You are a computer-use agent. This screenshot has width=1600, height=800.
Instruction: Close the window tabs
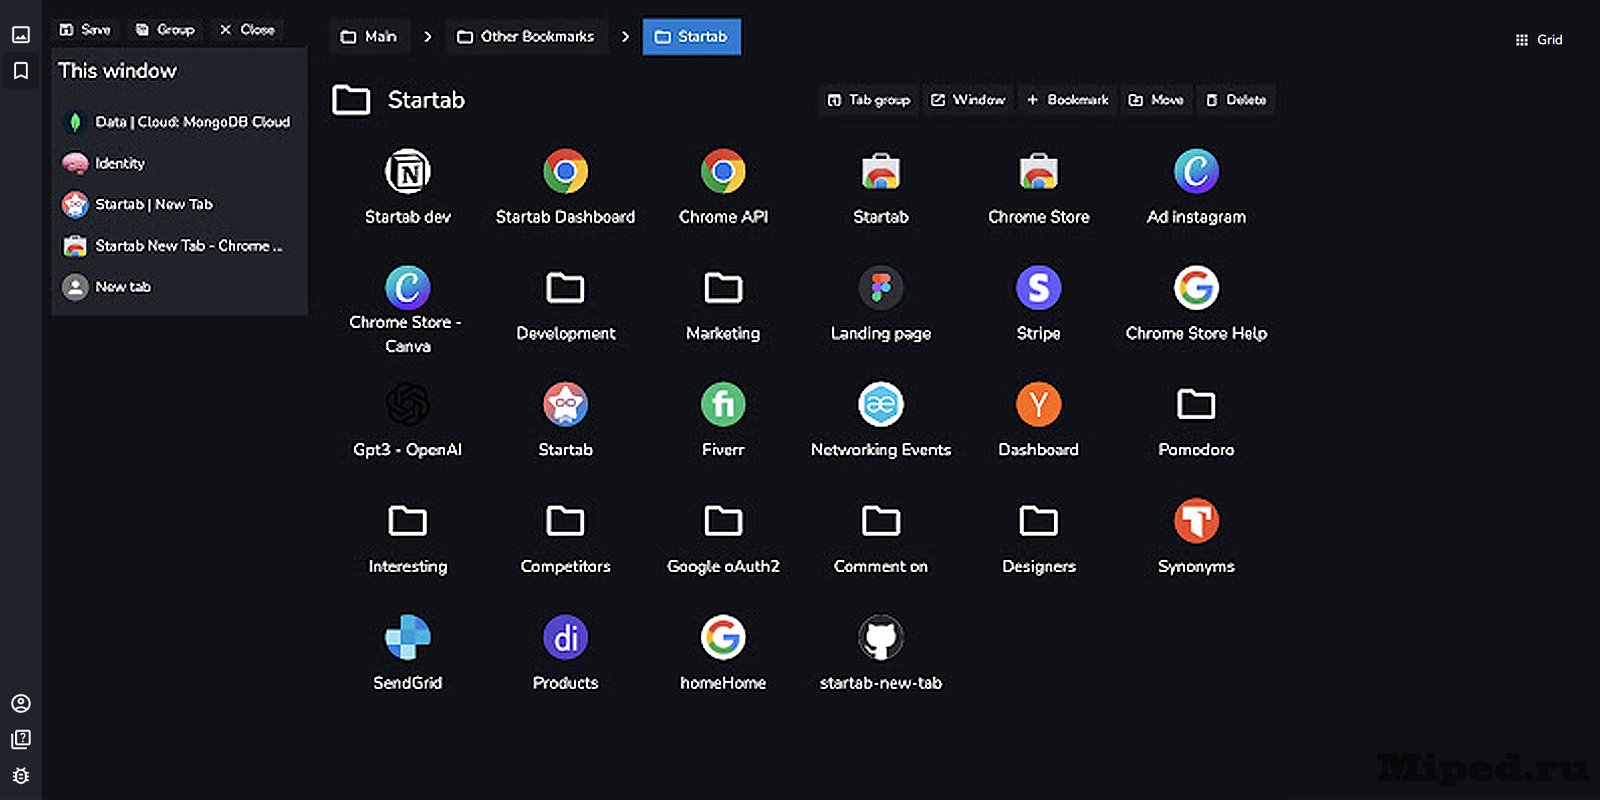[247, 30]
